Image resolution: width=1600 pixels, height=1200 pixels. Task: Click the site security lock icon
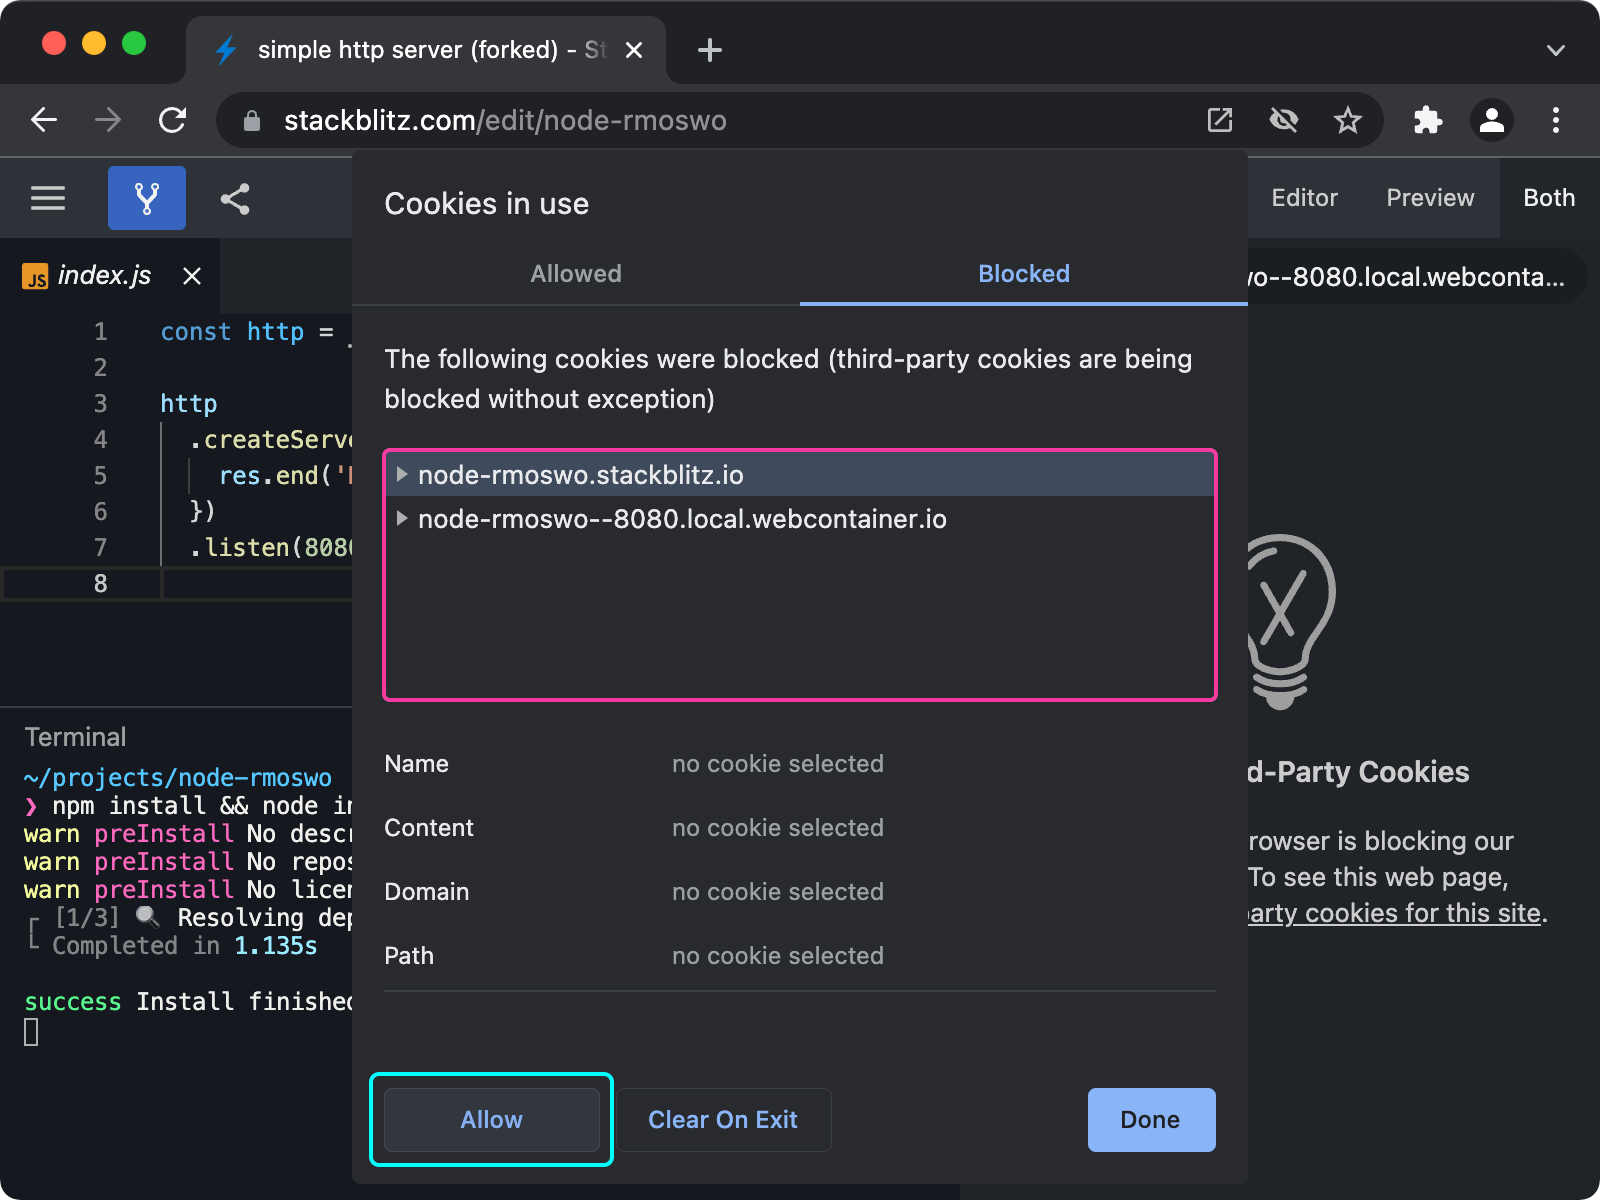(x=253, y=120)
